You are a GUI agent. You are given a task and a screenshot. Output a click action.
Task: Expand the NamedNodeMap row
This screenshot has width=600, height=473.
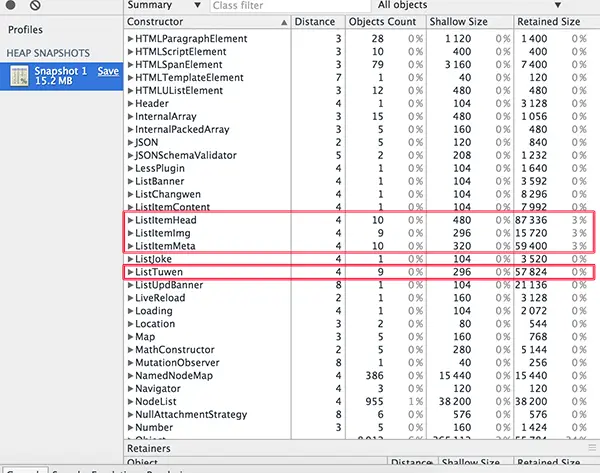(130, 376)
